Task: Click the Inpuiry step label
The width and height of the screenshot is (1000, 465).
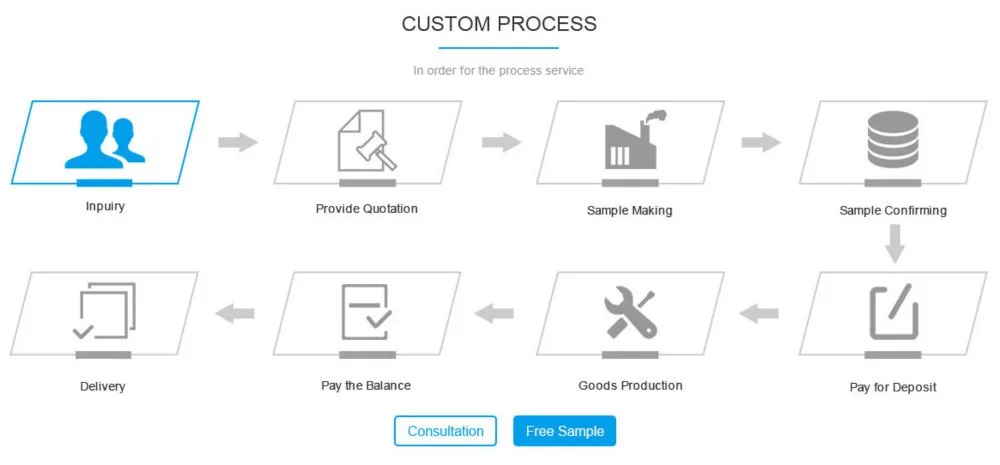Action: (105, 206)
